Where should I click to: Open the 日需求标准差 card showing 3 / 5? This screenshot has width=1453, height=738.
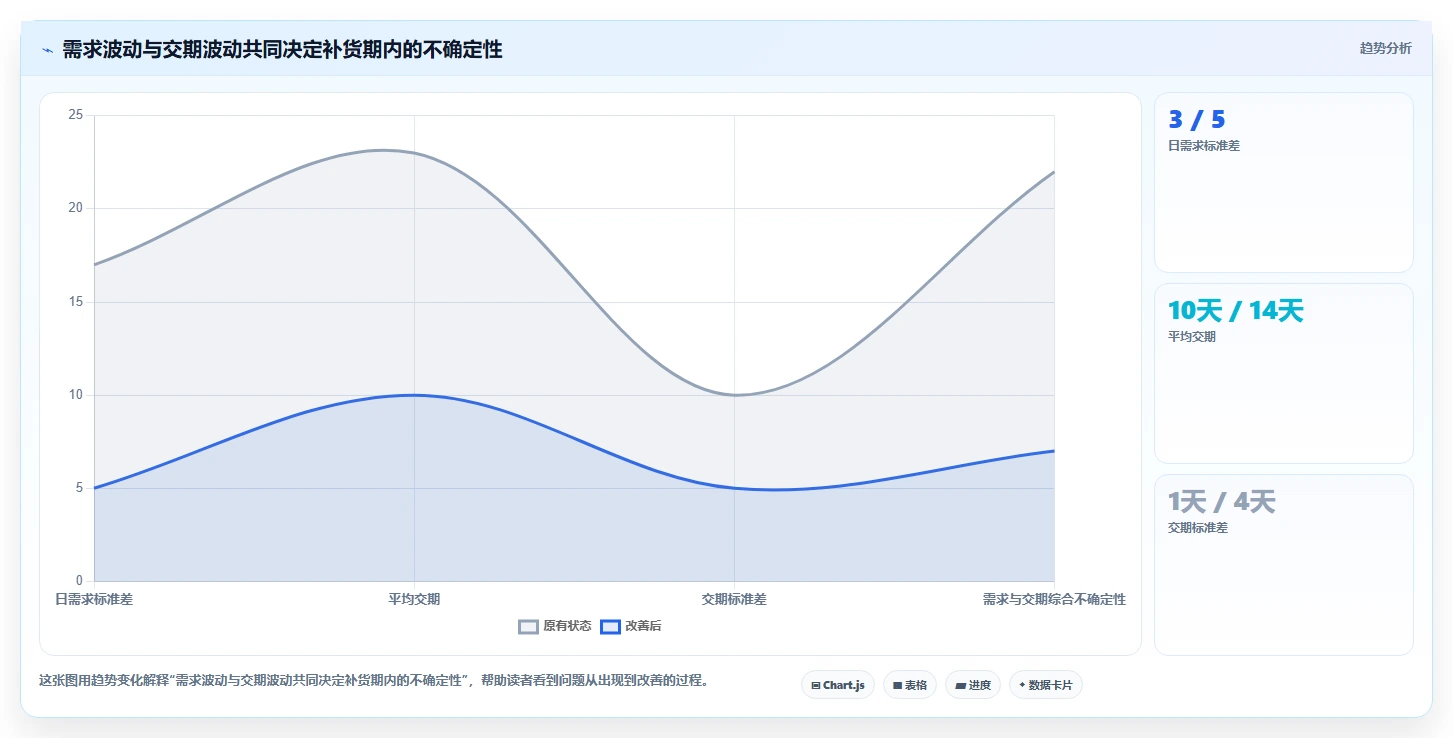point(1284,182)
